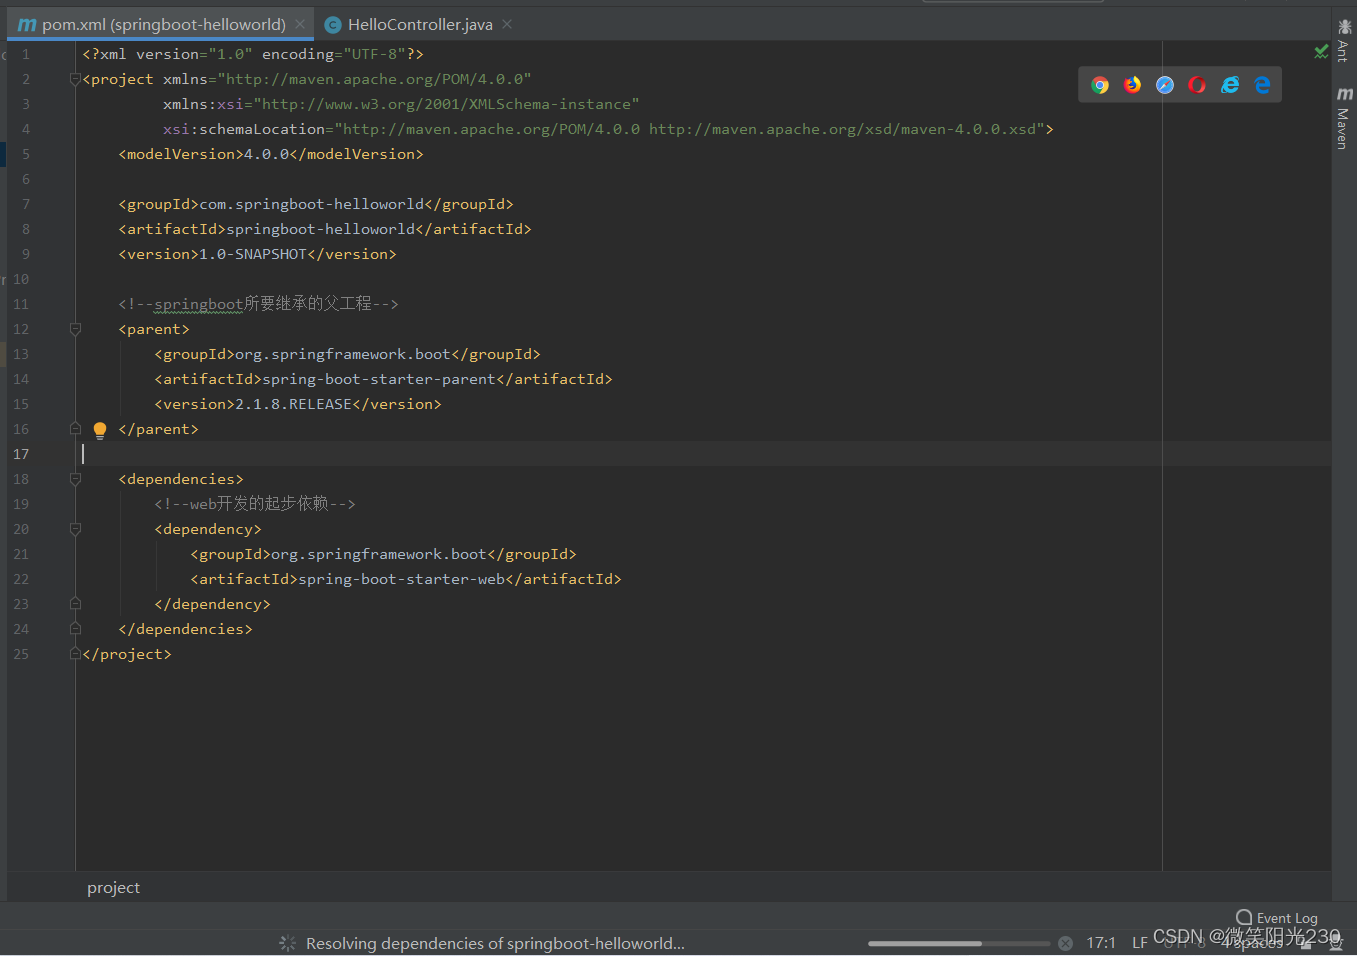Click the inspection status checkmark icon
1357x956 pixels.
1320,52
